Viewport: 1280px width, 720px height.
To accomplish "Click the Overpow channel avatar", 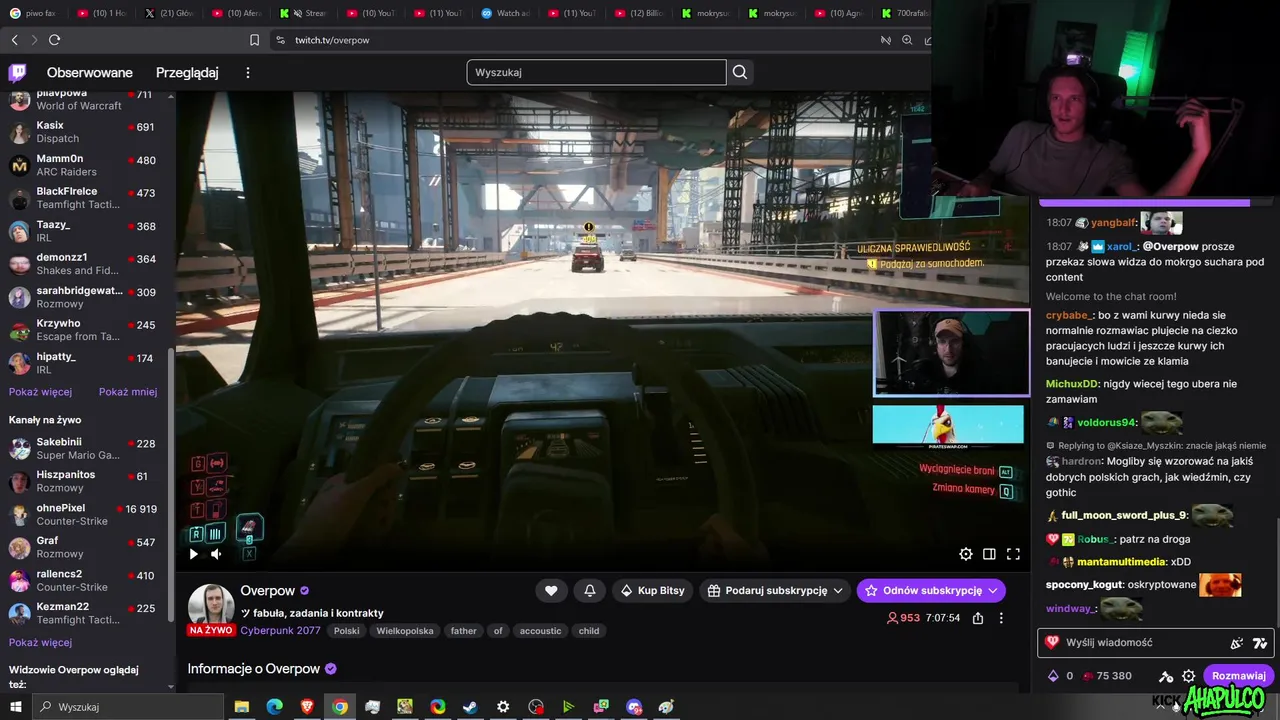I will 211,606.
